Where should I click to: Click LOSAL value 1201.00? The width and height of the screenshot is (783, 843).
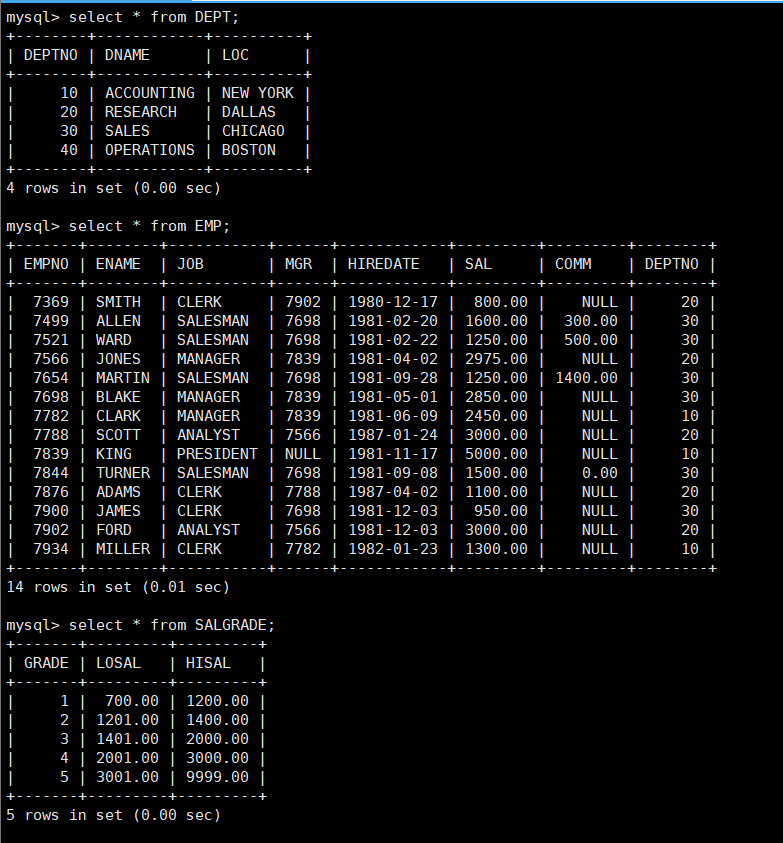127,720
